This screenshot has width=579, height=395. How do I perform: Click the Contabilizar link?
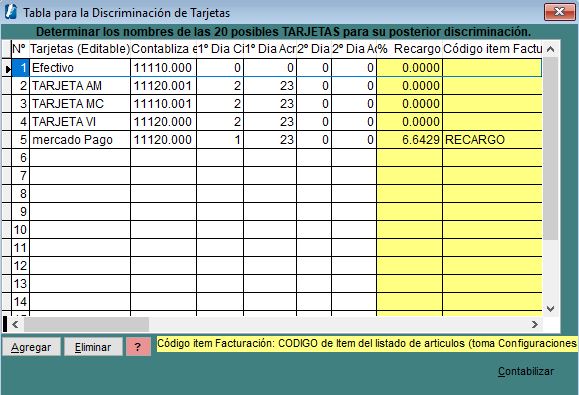pos(526,371)
